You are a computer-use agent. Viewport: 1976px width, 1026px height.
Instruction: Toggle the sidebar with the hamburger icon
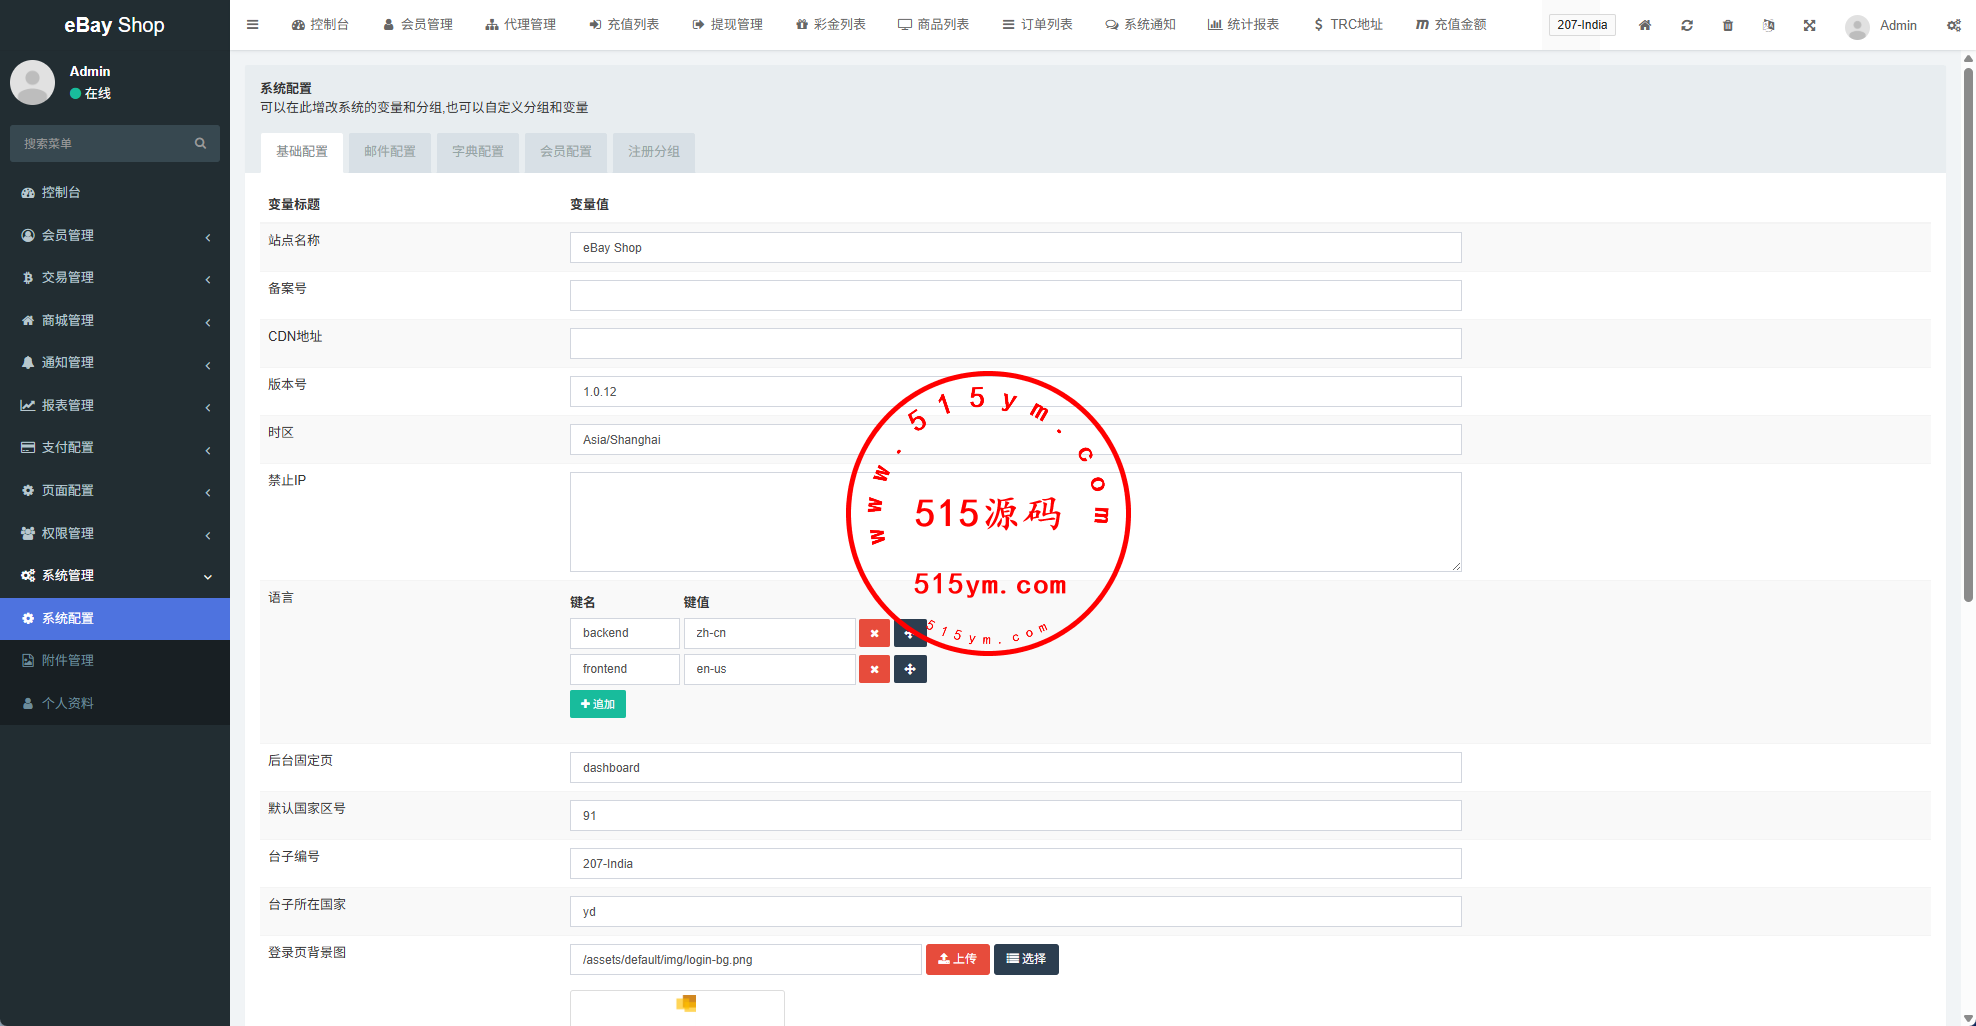[x=252, y=25]
